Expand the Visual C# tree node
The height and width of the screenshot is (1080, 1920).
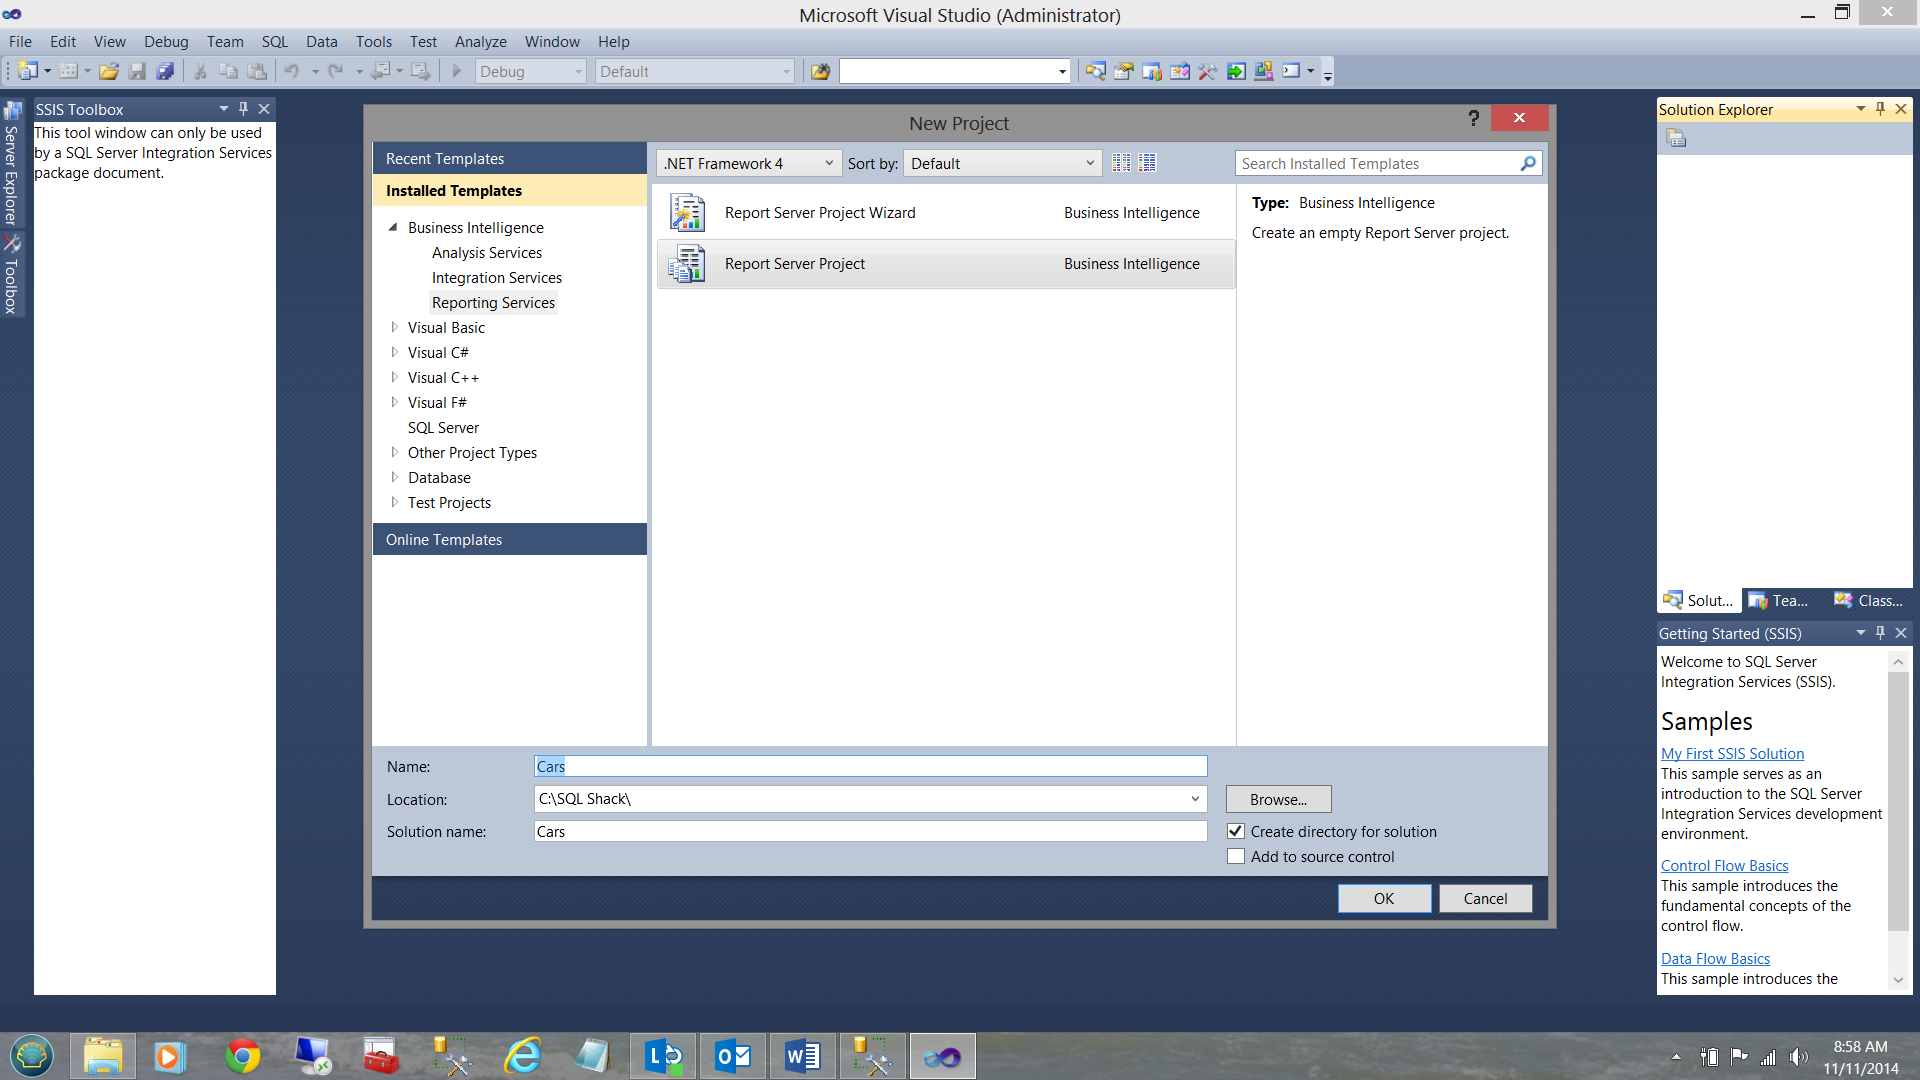click(x=394, y=352)
